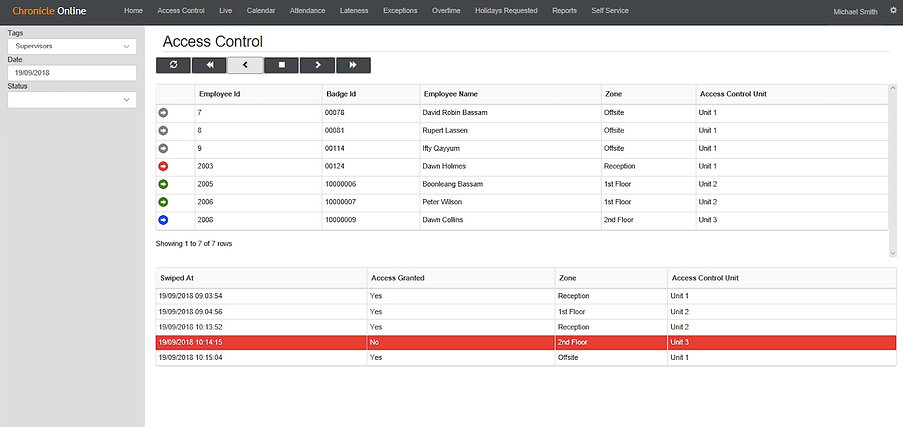Select the Ifty Qayyum name cell
The height and width of the screenshot is (427, 903).
511,149
